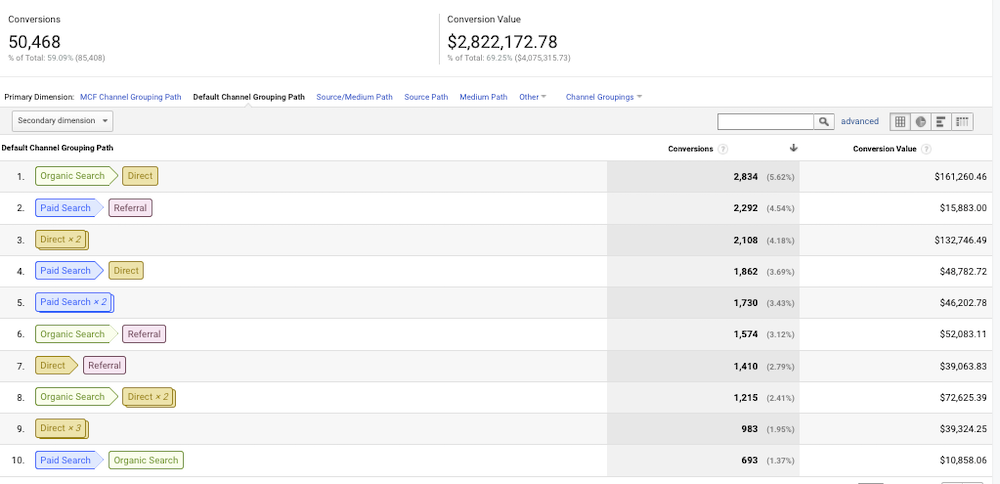Click the $161,260.46 conversion value
This screenshot has height=484, width=1000.
[960, 177]
